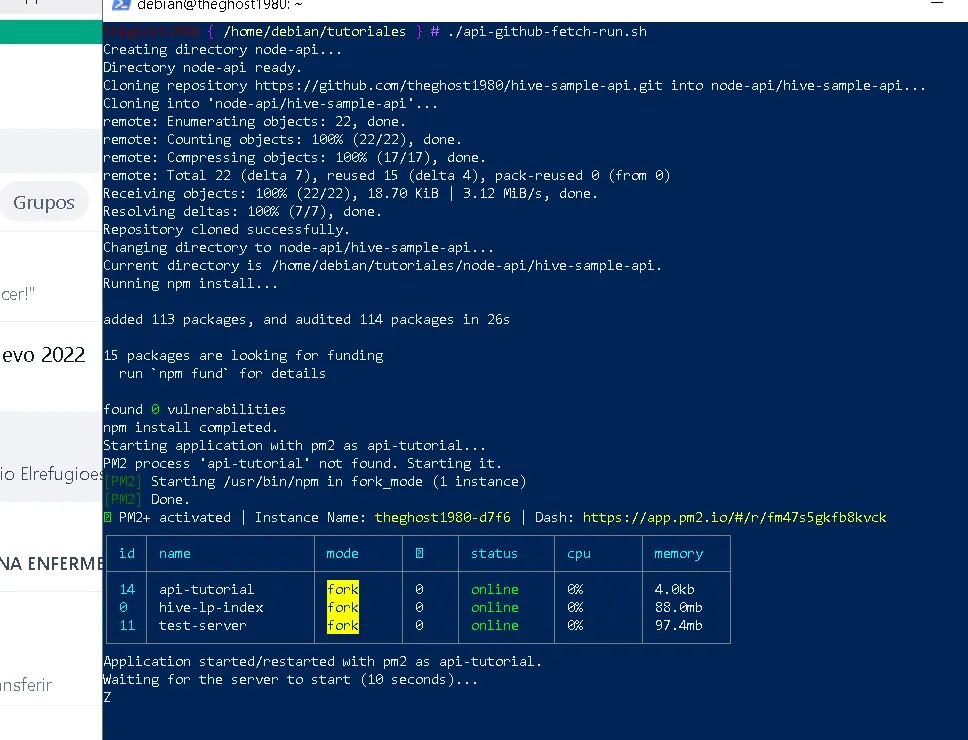Click the terminal title debian@theghost1980
968x740 pixels.
click(x=219, y=5)
